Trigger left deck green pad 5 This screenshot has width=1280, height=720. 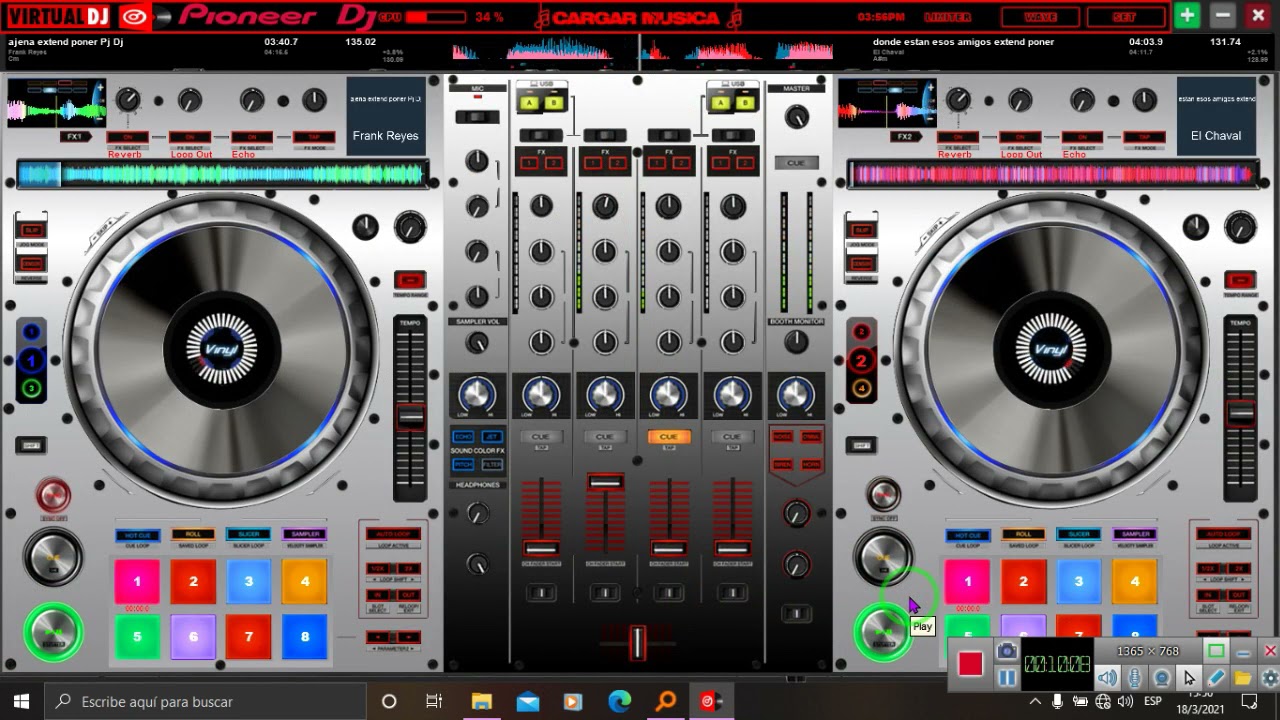pos(137,637)
